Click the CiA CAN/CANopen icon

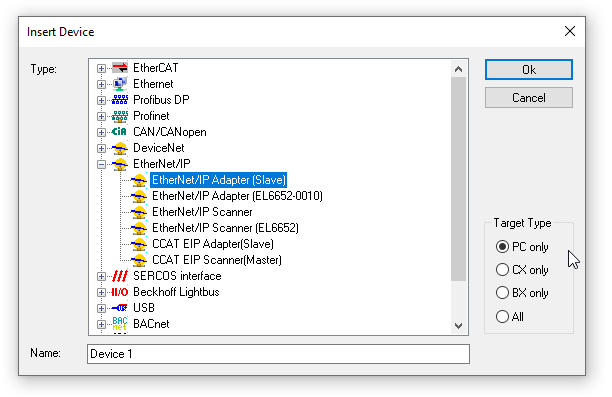coord(120,132)
